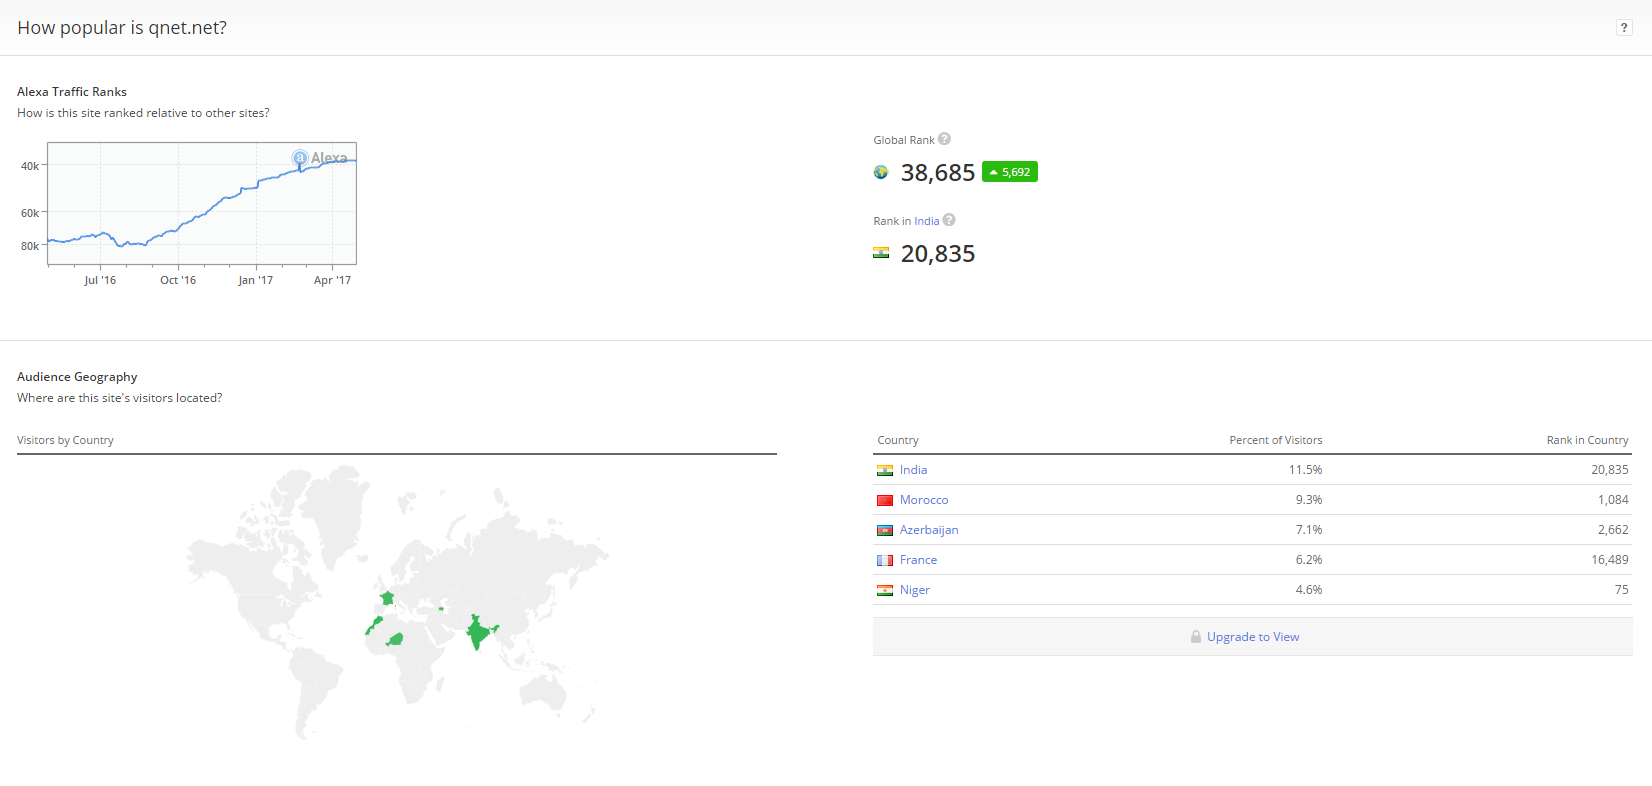
Task: Click the lock icon beside Upgrade to View
Action: 1196,637
